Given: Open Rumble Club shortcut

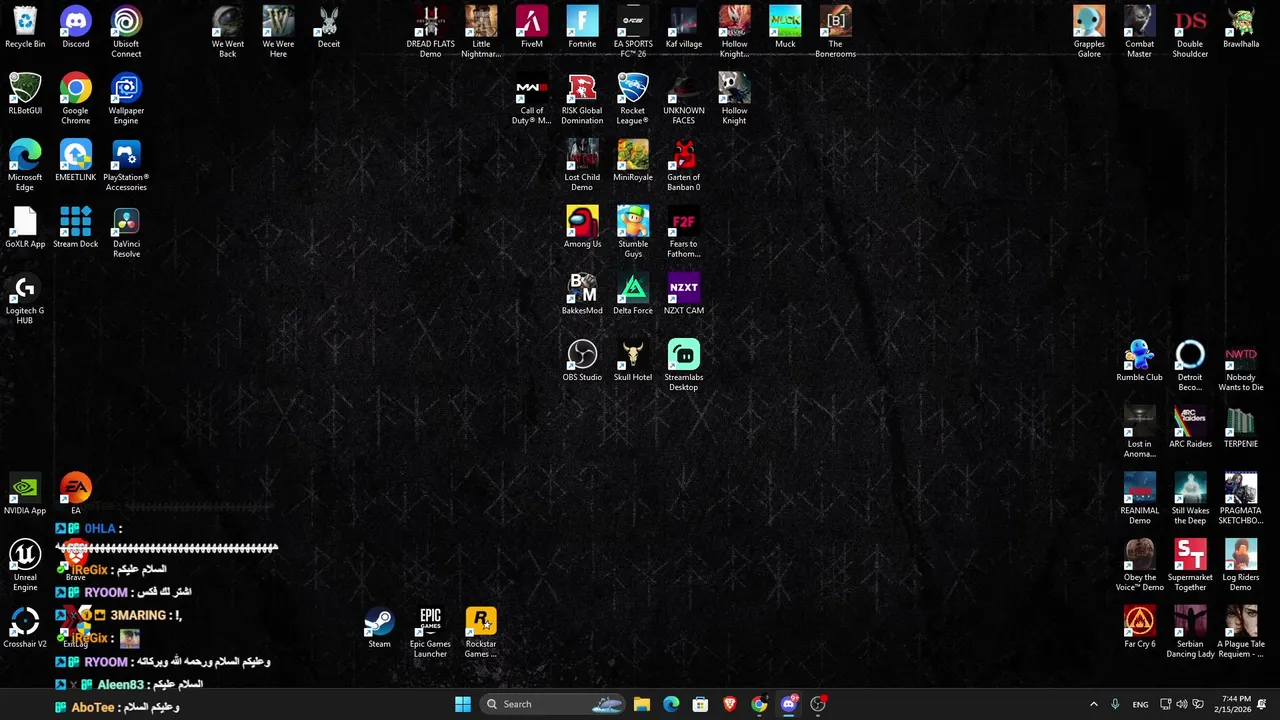Looking at the screenshot, I should (1139, 362).
